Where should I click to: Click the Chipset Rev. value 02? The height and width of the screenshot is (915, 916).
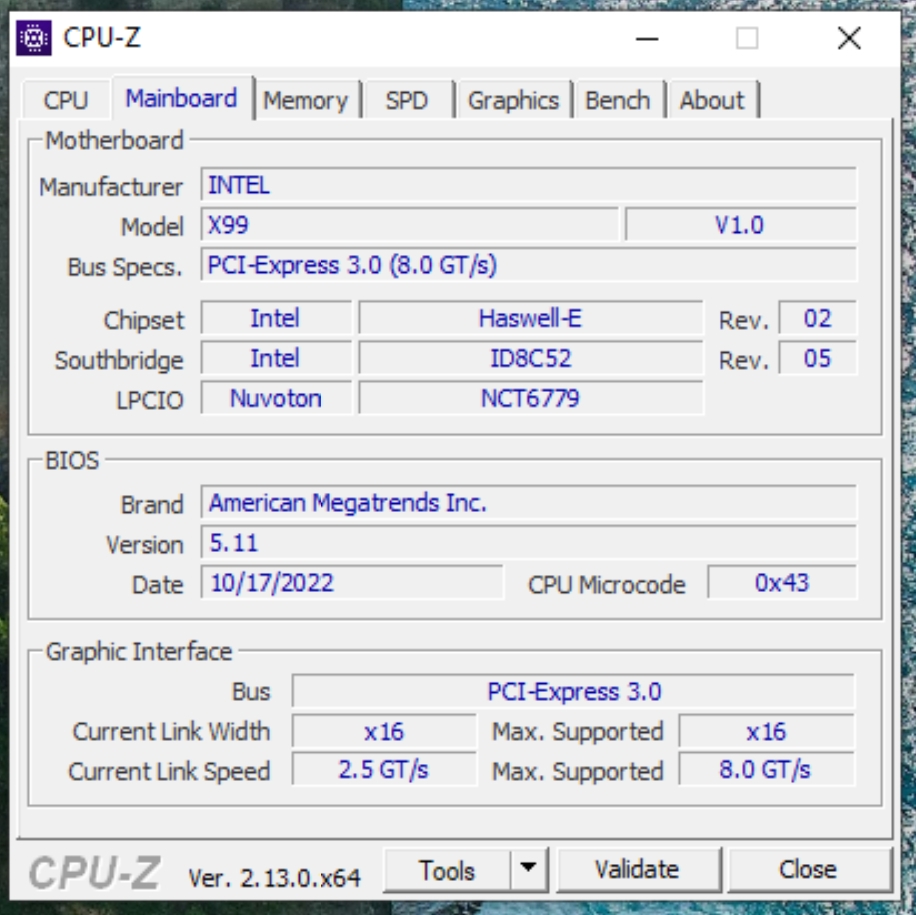[x=817, y=318]
